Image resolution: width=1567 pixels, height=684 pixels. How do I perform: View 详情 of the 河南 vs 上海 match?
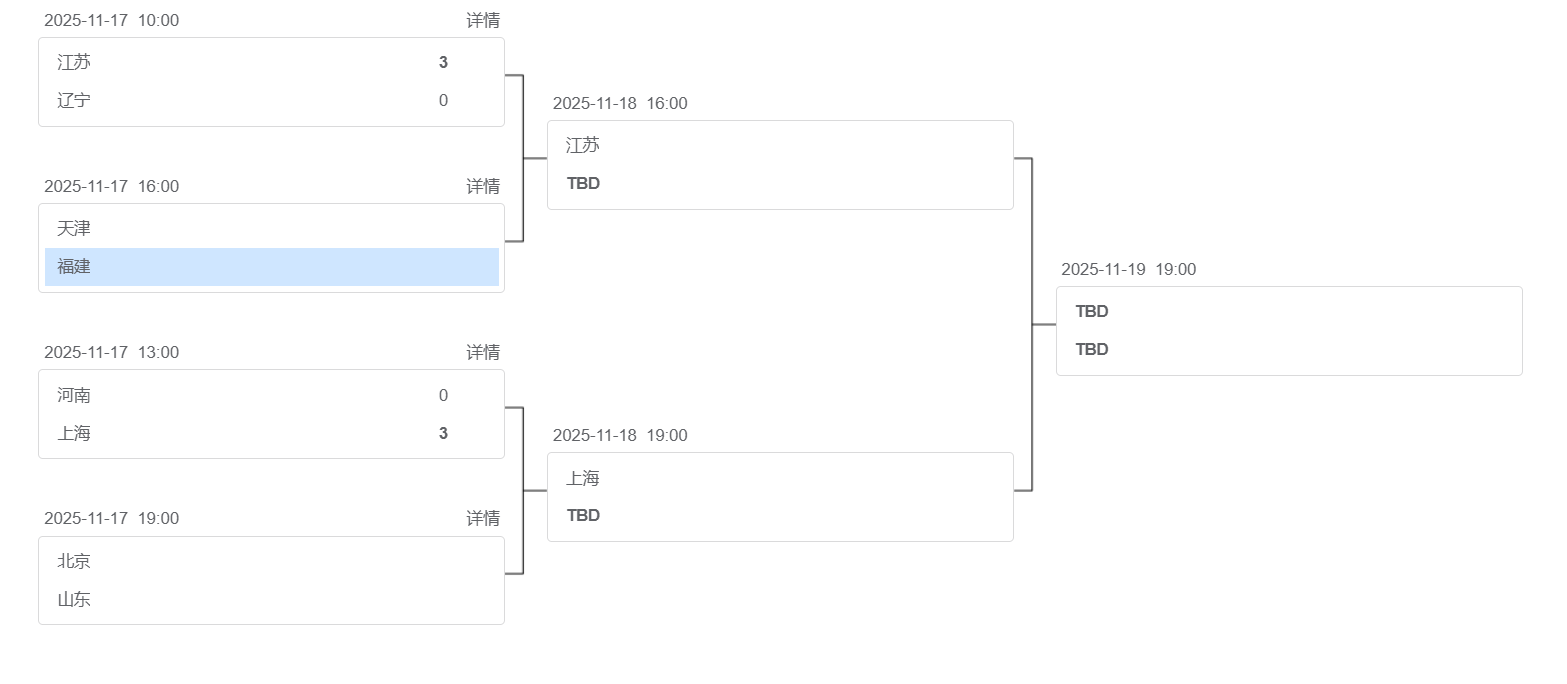click(x=483, y=352)
